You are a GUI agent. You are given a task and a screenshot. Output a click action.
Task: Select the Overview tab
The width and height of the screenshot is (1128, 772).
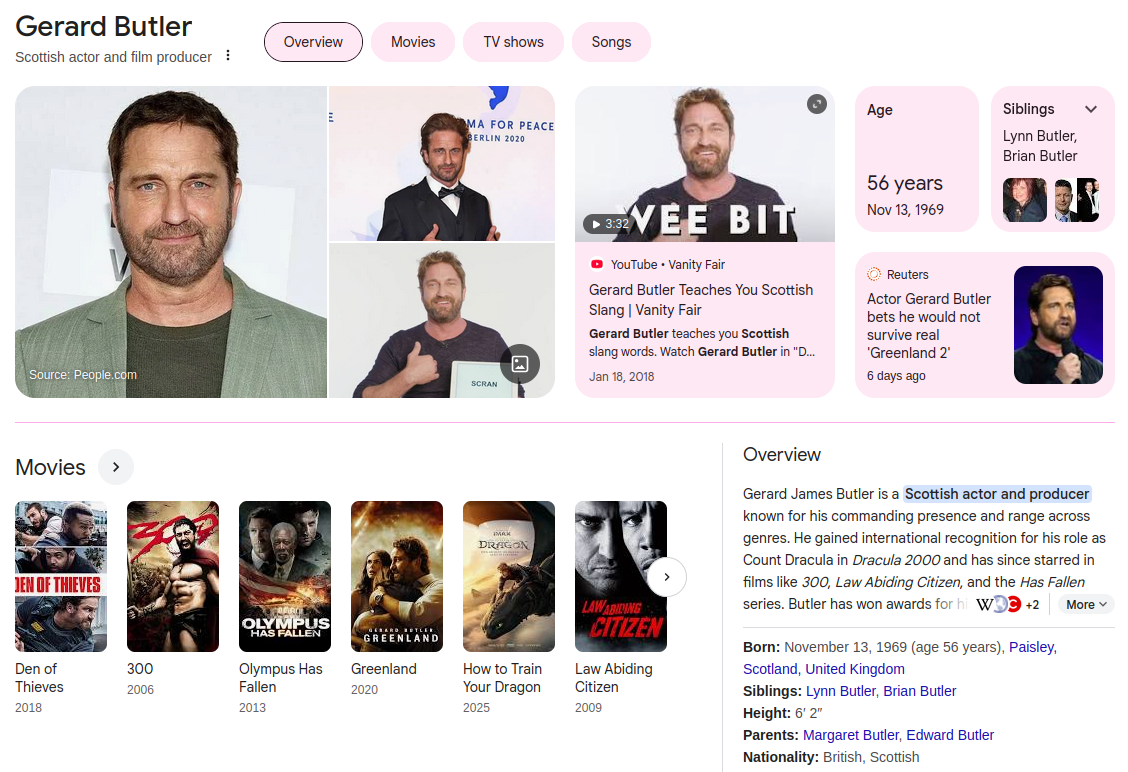pyautogui.click(x=313, y=42)
